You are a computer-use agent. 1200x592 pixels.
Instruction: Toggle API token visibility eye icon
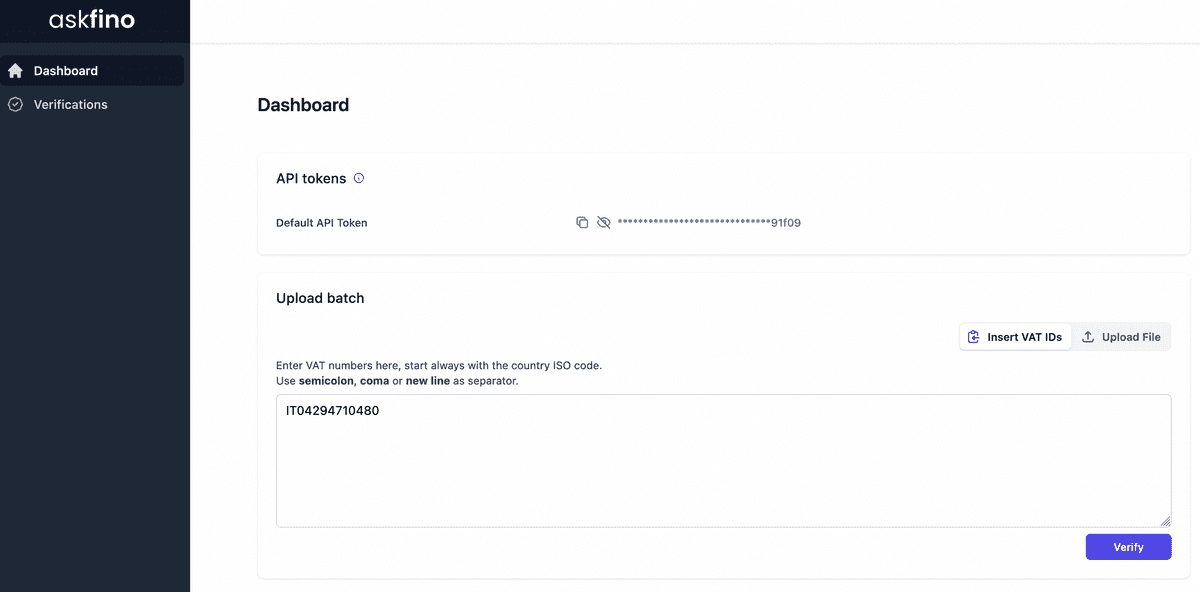tap(603, 223)
